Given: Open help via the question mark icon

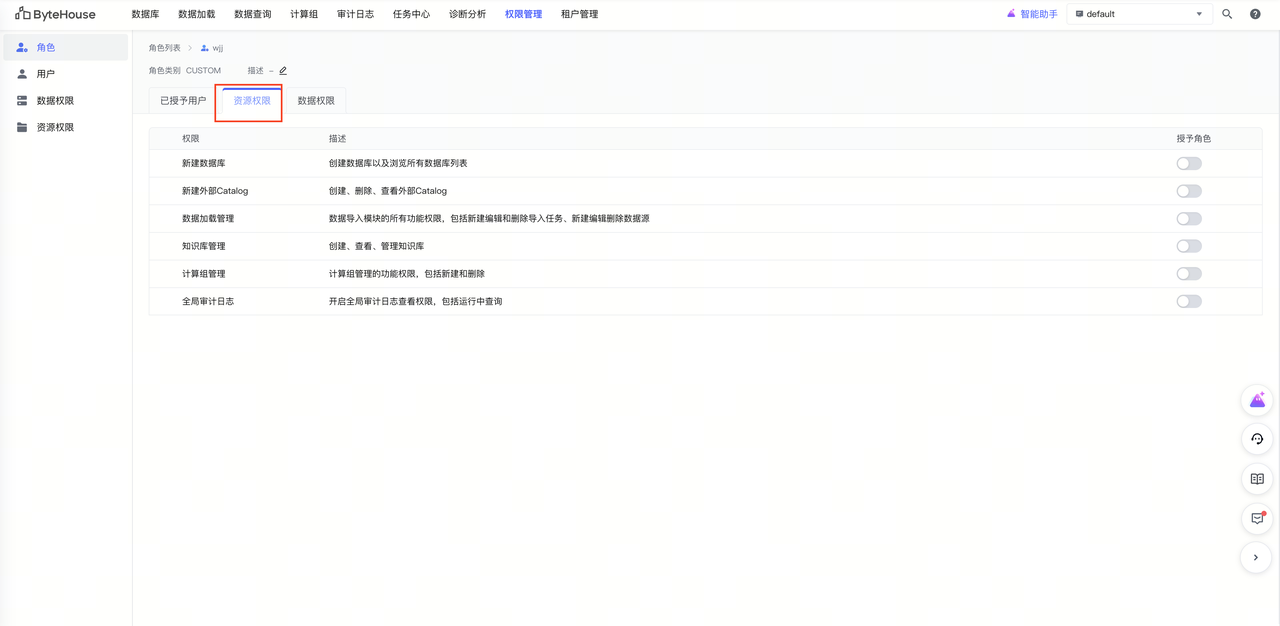Looking at the screenshot, I should pyautogui.click(x=1255, y=14).
